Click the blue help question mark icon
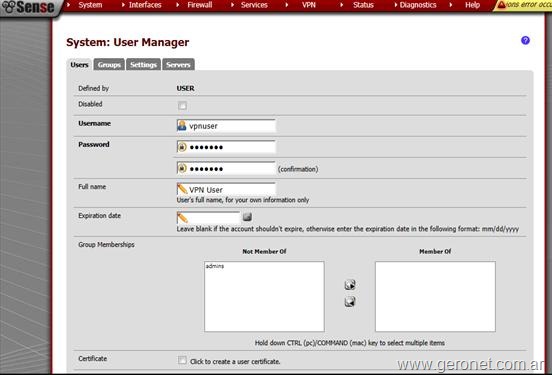Viewport: 552px width, 375px height. 525,40
